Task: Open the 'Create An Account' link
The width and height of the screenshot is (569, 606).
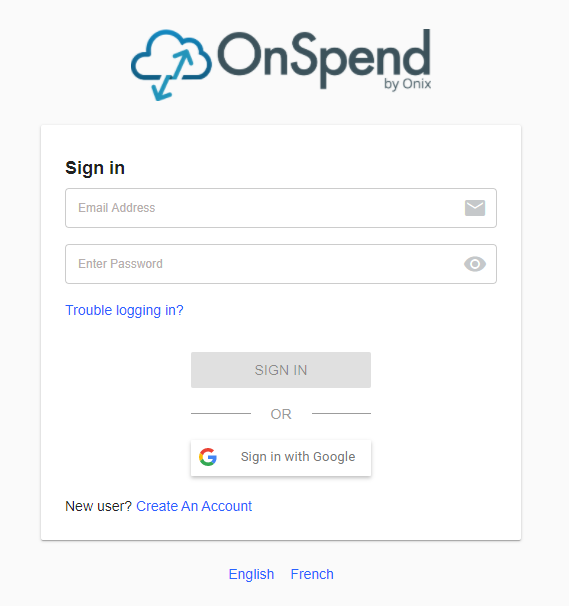Action: pyautogui.click(x=194, y=506)
